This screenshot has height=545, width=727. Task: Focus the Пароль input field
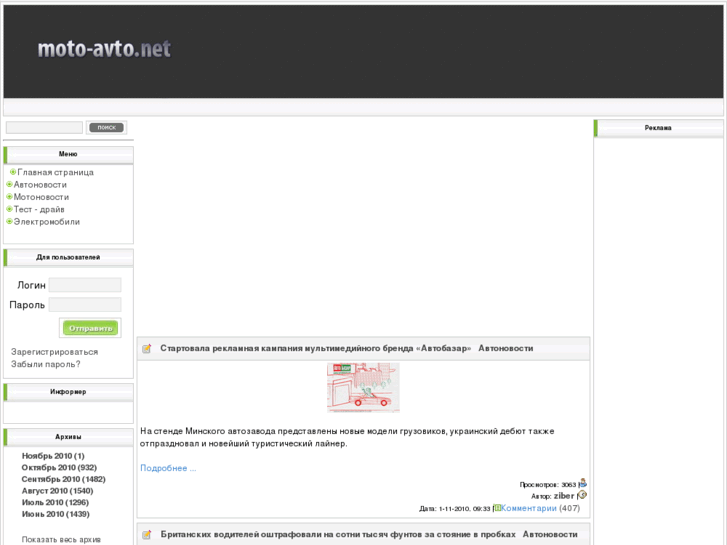[85, 305]
